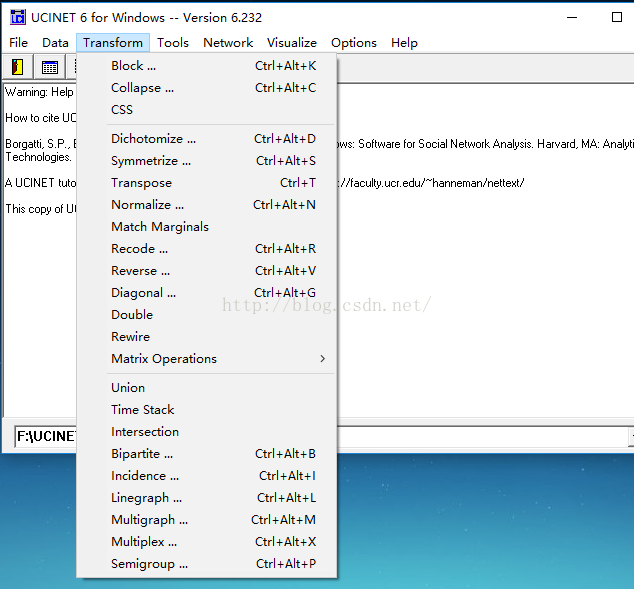The height and width of the screenshot is (589, 634).
Task: Select Dichotomize menu entry
Action: pyautogui.click(x=206, y=139)
